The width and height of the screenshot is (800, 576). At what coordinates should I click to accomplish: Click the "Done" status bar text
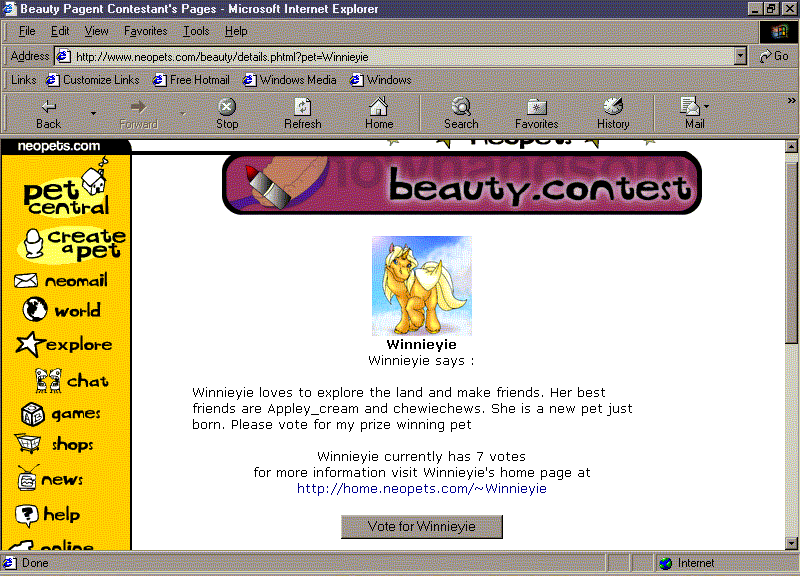(35, 563)
